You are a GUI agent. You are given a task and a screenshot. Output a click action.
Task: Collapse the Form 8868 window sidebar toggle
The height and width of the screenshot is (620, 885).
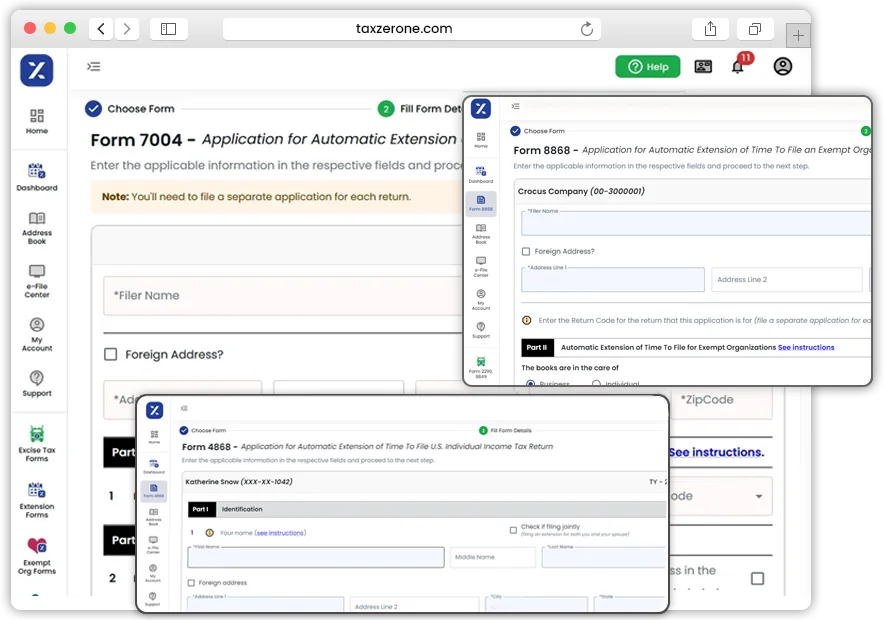[x=515, y=106]
